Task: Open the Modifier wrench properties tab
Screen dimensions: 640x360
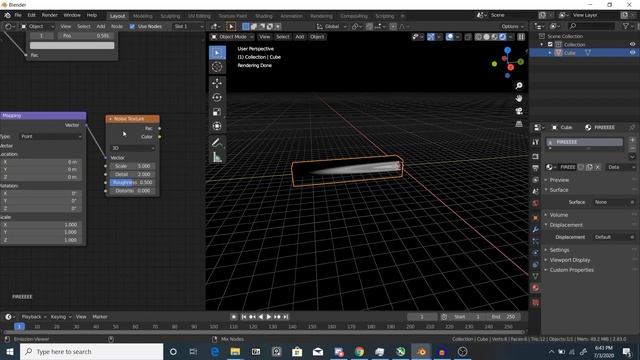Action: (x=536, y=229)
